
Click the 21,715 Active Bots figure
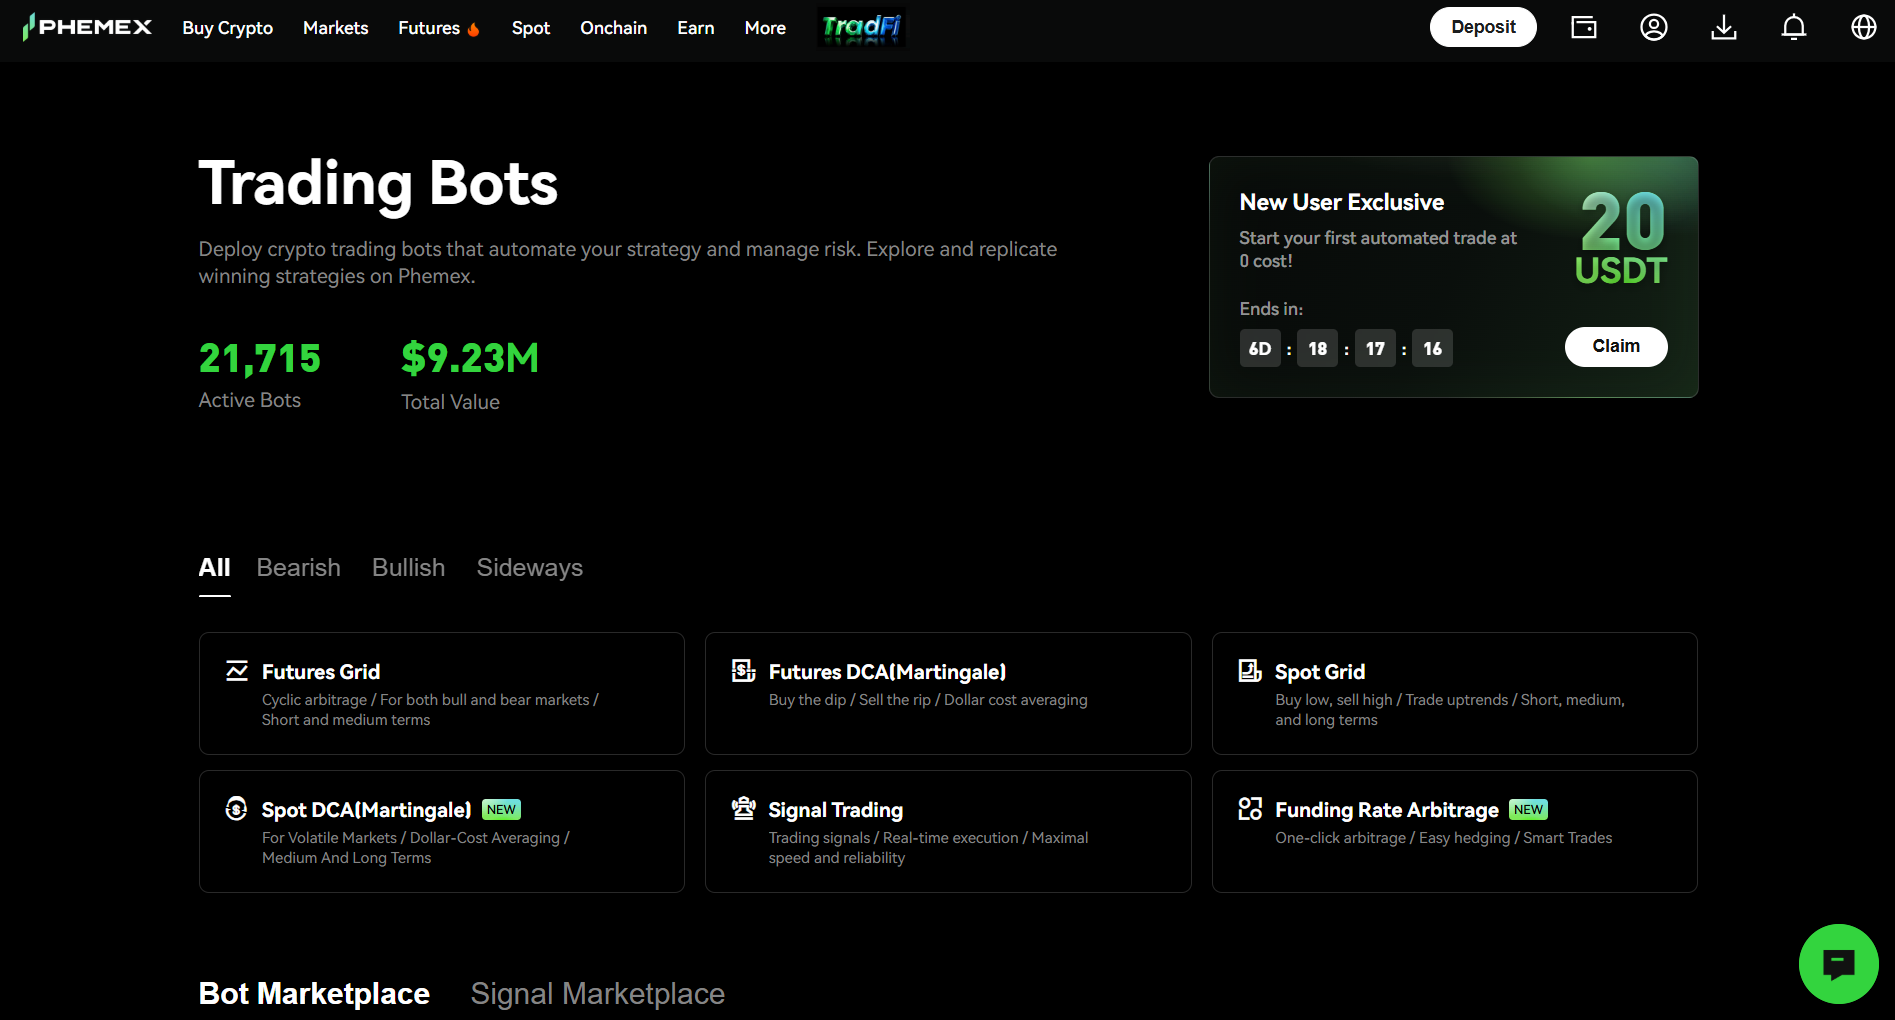(260, 358)
